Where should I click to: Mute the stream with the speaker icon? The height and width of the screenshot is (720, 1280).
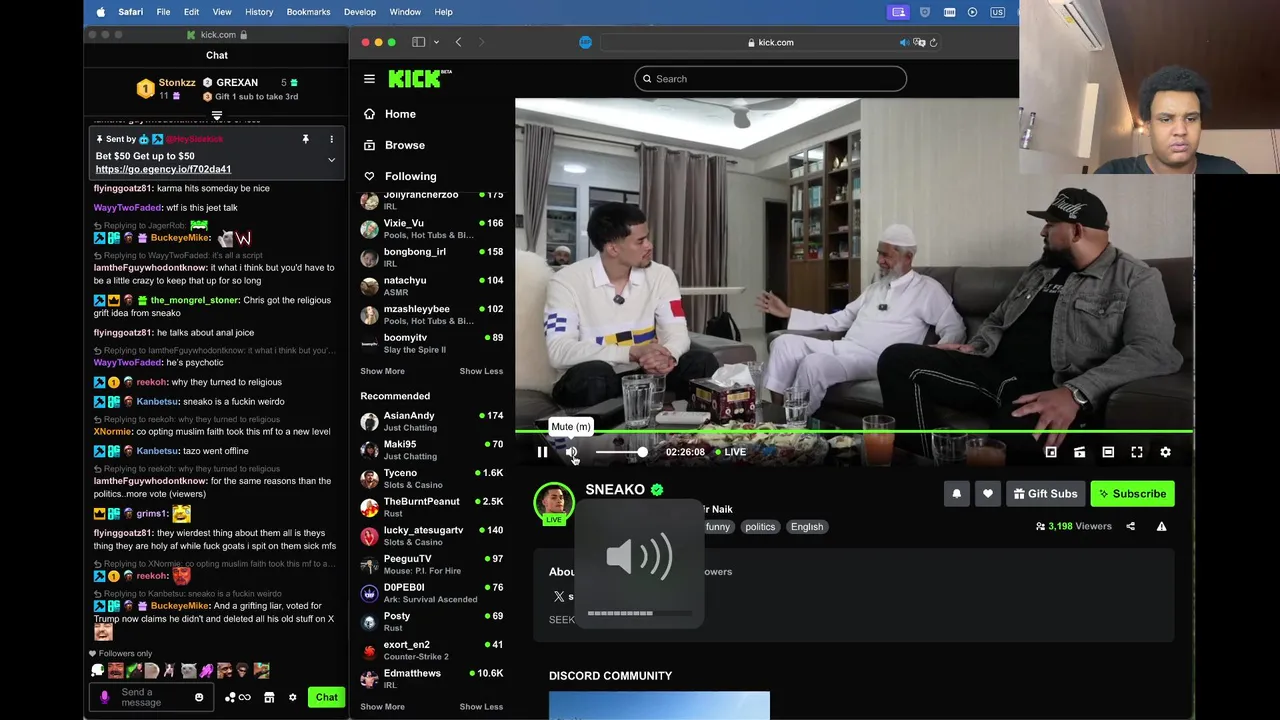coord(571,452)
